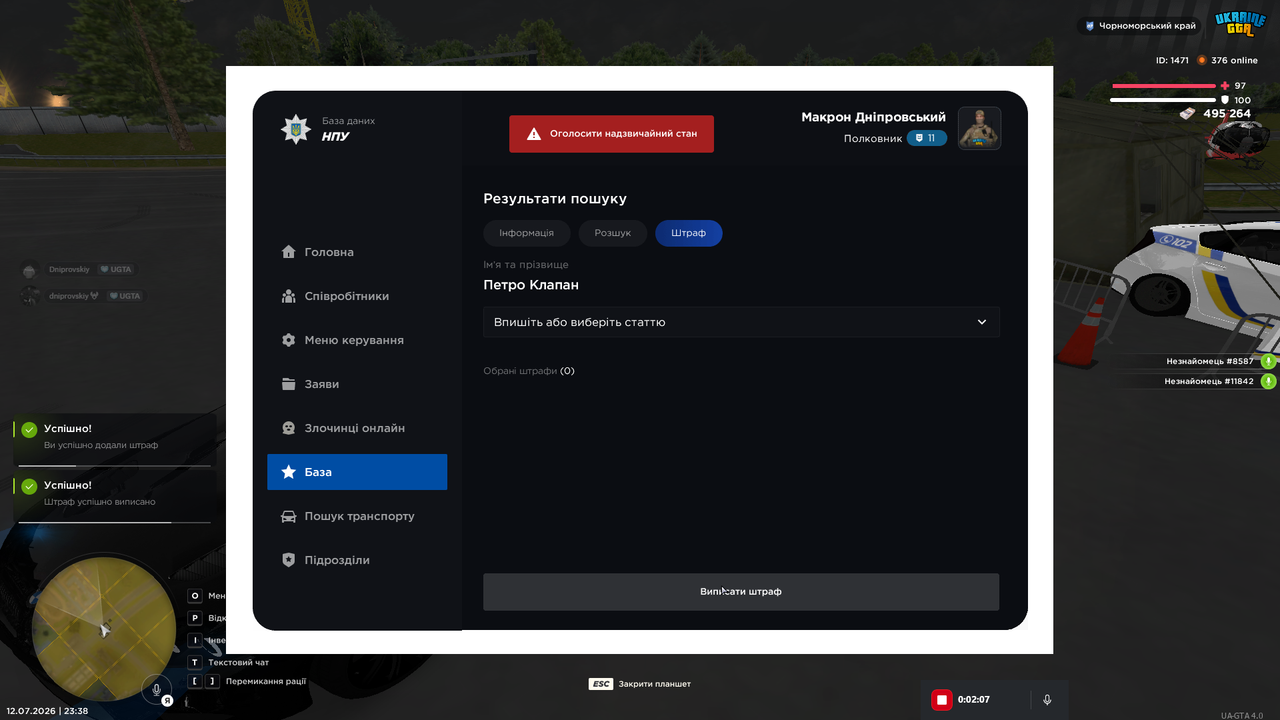Open the Заяви section
The height and width of the screenshot is (720, 1280).
click(x=357, y=384)
